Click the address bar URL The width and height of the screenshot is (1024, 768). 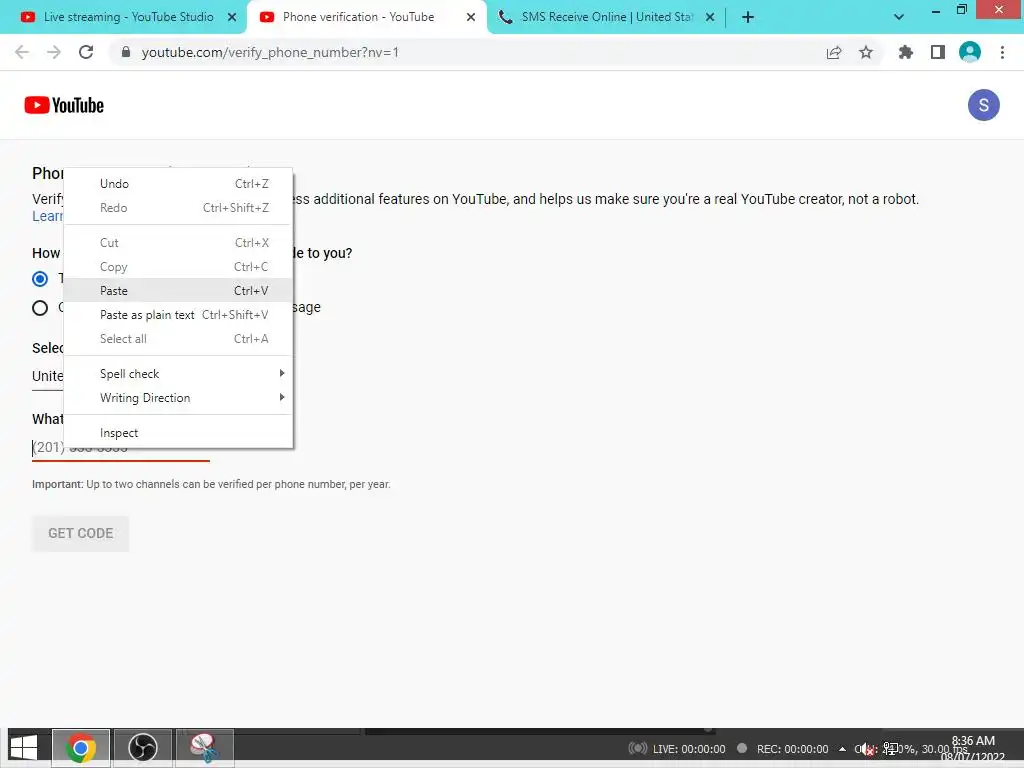pyautogui.click(x=270, y=52)
